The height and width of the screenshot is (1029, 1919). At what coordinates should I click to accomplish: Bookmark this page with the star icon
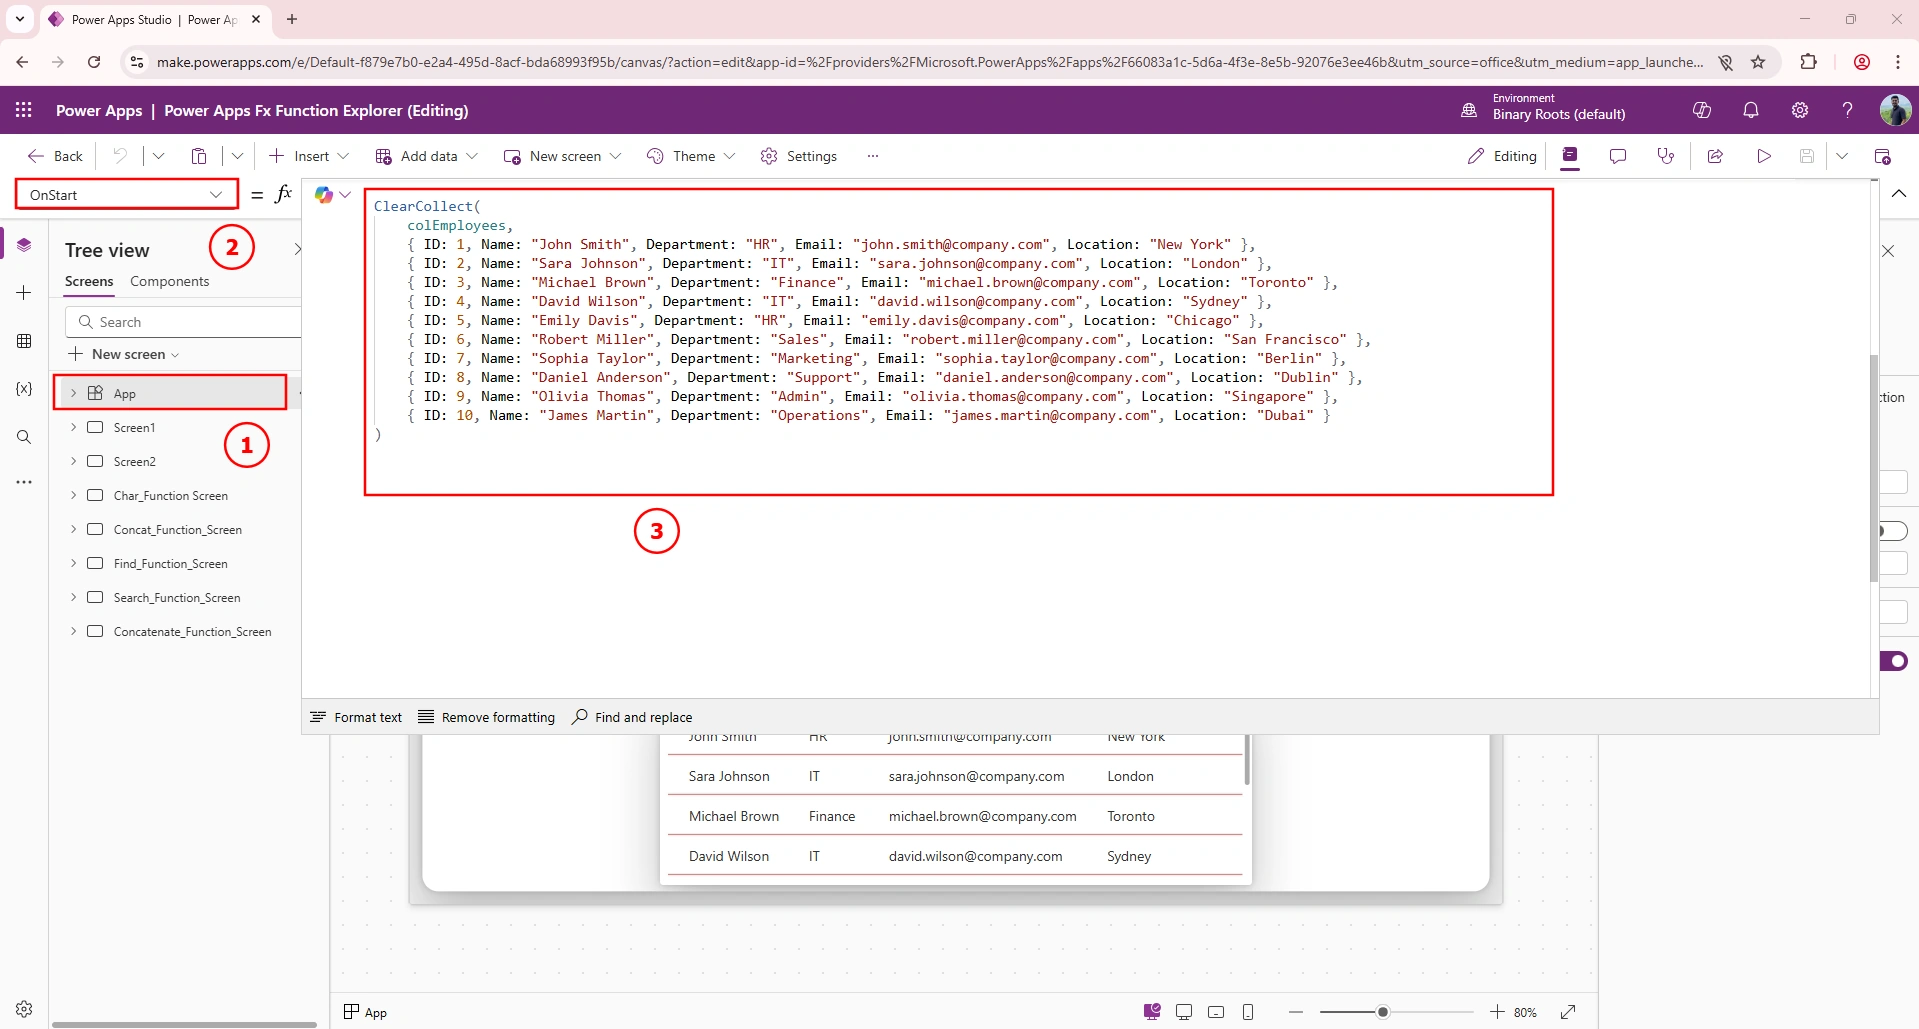(1758, 62)
